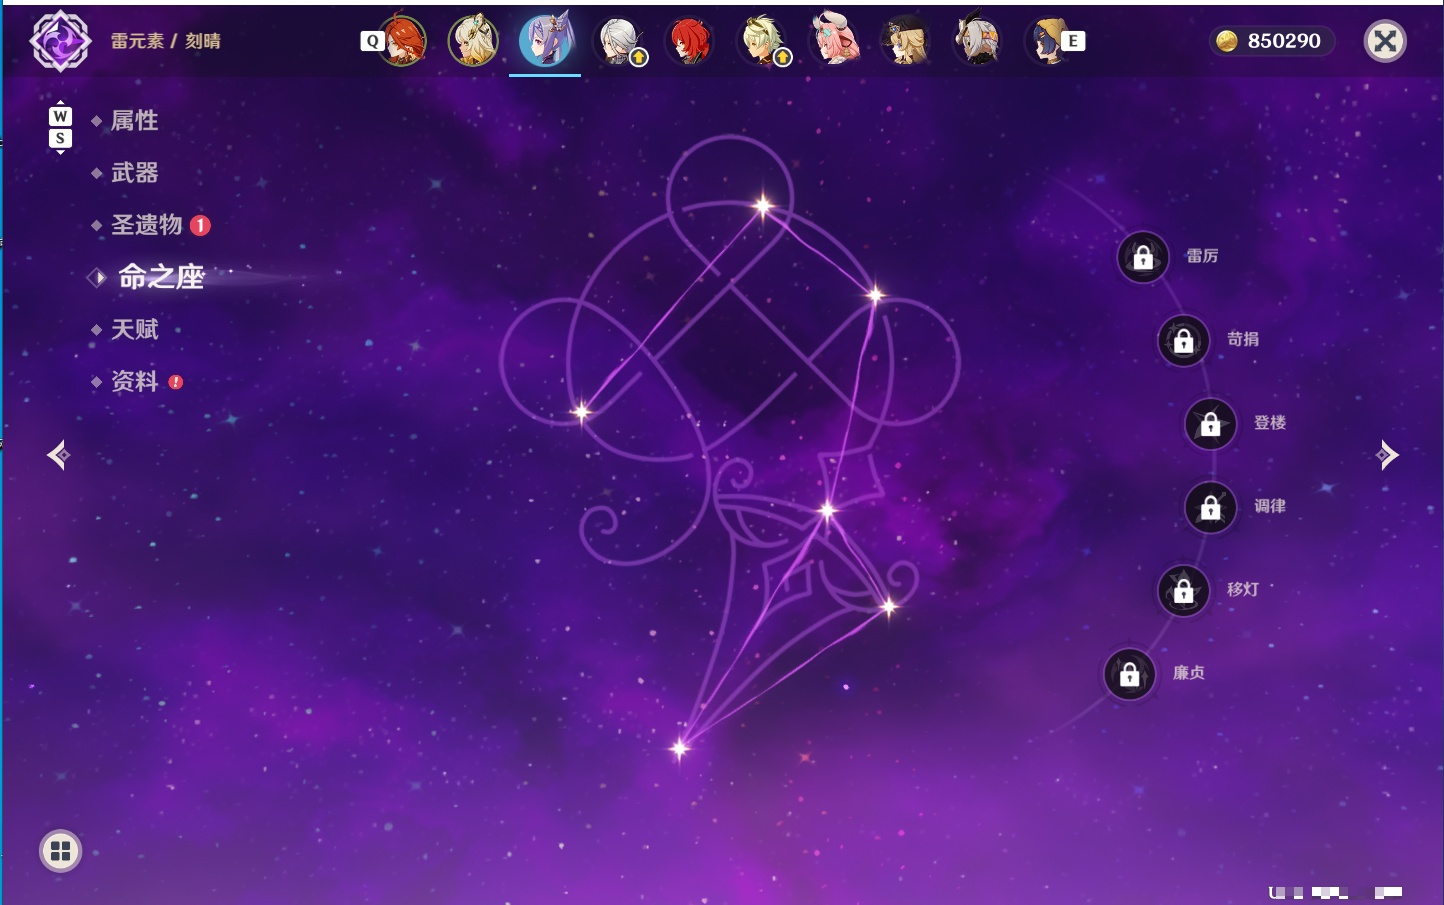Screen dimensions: 1444x905
Task: Open the 廉贞 locked constellation node
Action: [1130, 674]
